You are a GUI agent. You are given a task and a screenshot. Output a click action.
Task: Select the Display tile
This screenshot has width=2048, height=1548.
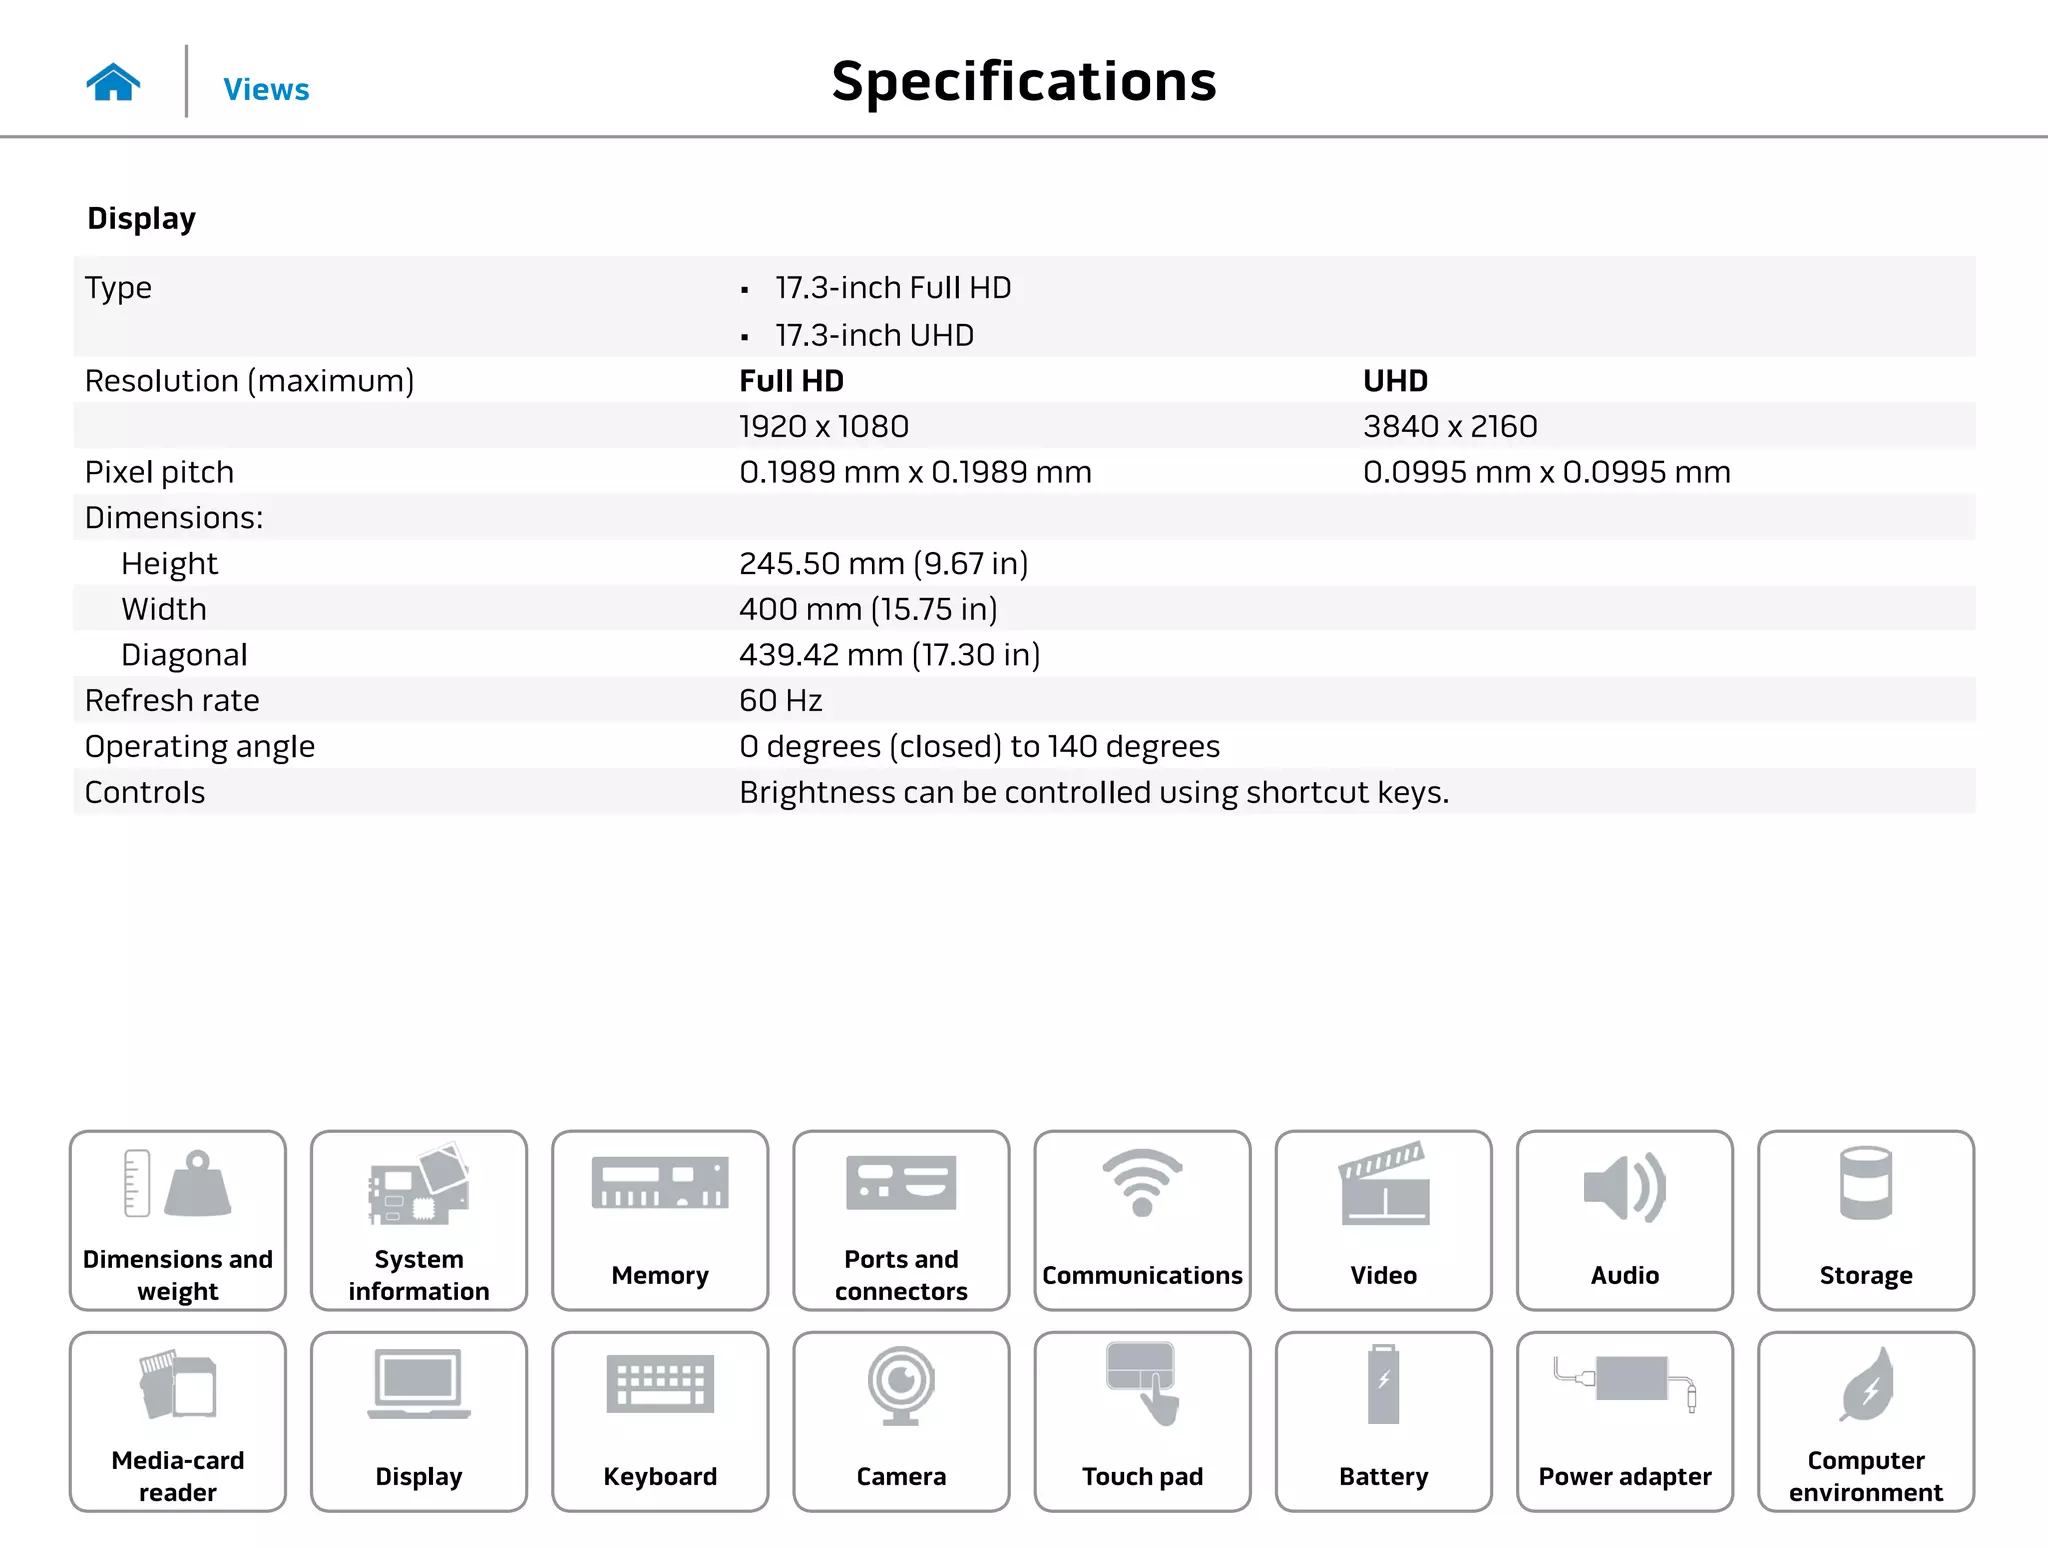(419, 1421)
